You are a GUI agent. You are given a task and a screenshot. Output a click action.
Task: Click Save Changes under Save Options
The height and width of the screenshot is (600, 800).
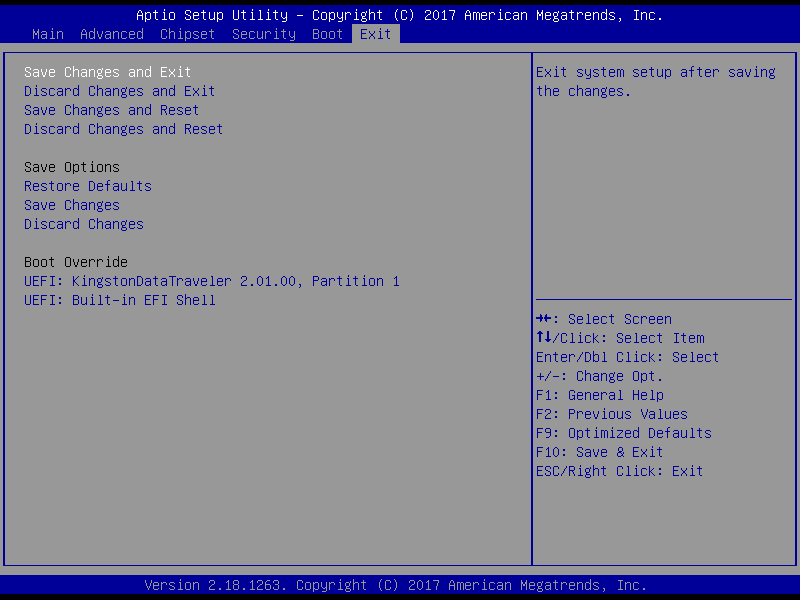(72, 205)
